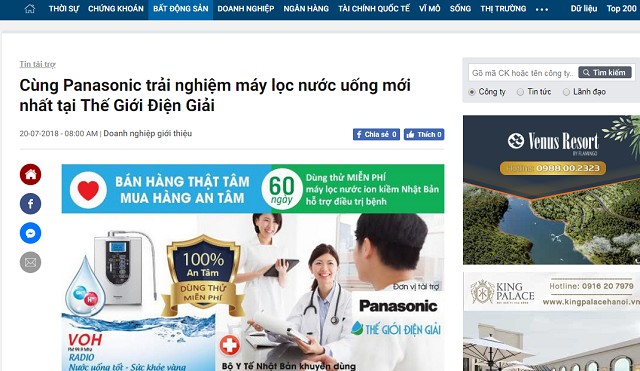Click the red medical cross icon
Viewport: 640px width, 371px height.
229,345
